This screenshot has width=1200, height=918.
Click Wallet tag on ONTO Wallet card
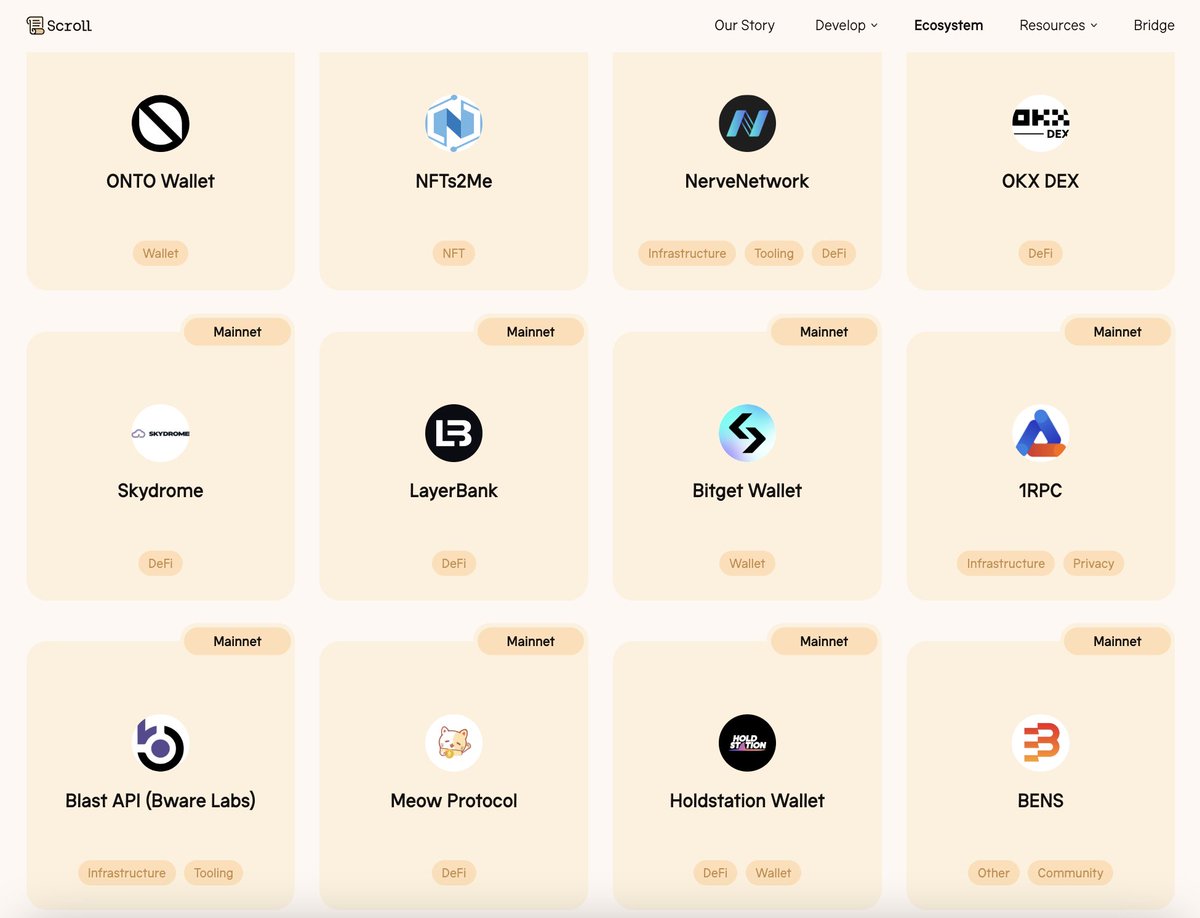click(x=160, y=253)
